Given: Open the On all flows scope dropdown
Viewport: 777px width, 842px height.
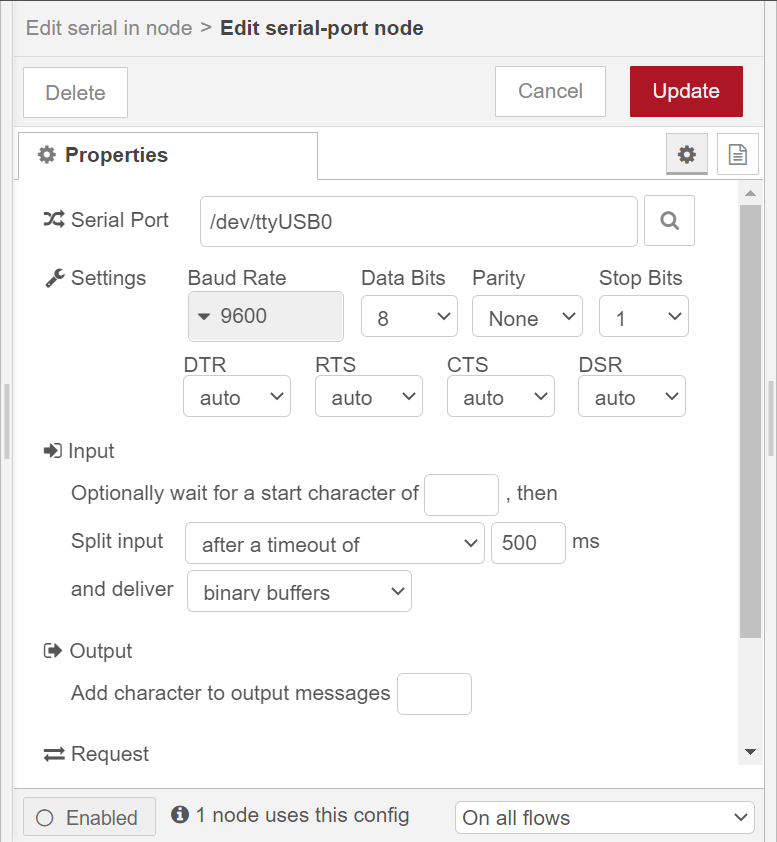Looking at the screenshot, I should click(605, 818).
